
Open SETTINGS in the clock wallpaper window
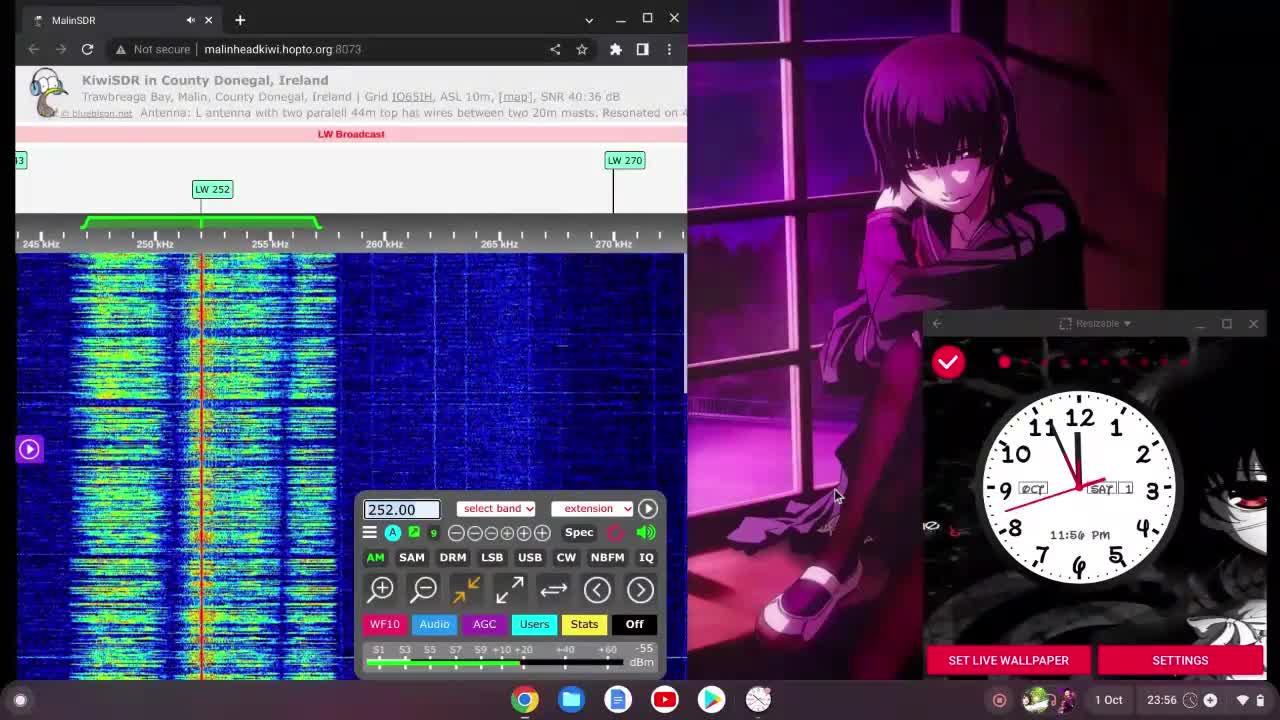pos(1180,660)
